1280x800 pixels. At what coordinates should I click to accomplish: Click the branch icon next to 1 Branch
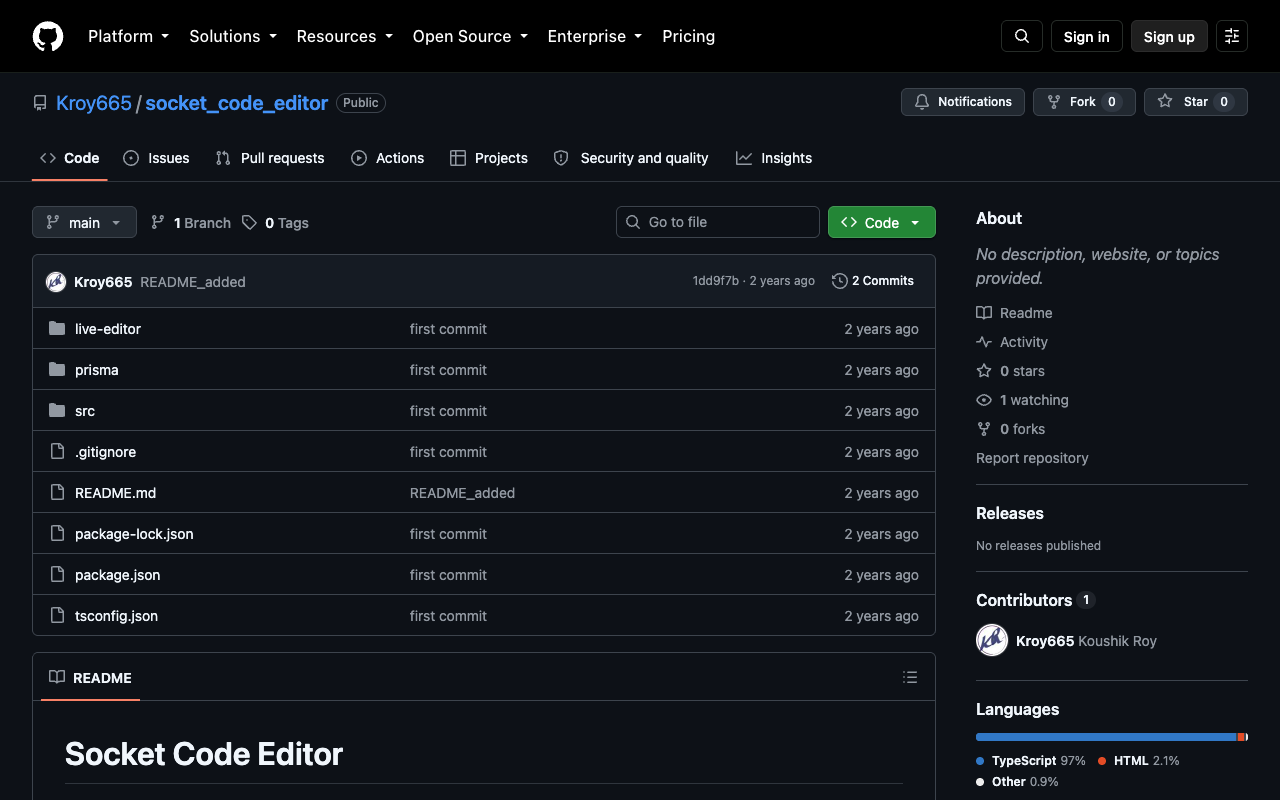click(158, 222)
